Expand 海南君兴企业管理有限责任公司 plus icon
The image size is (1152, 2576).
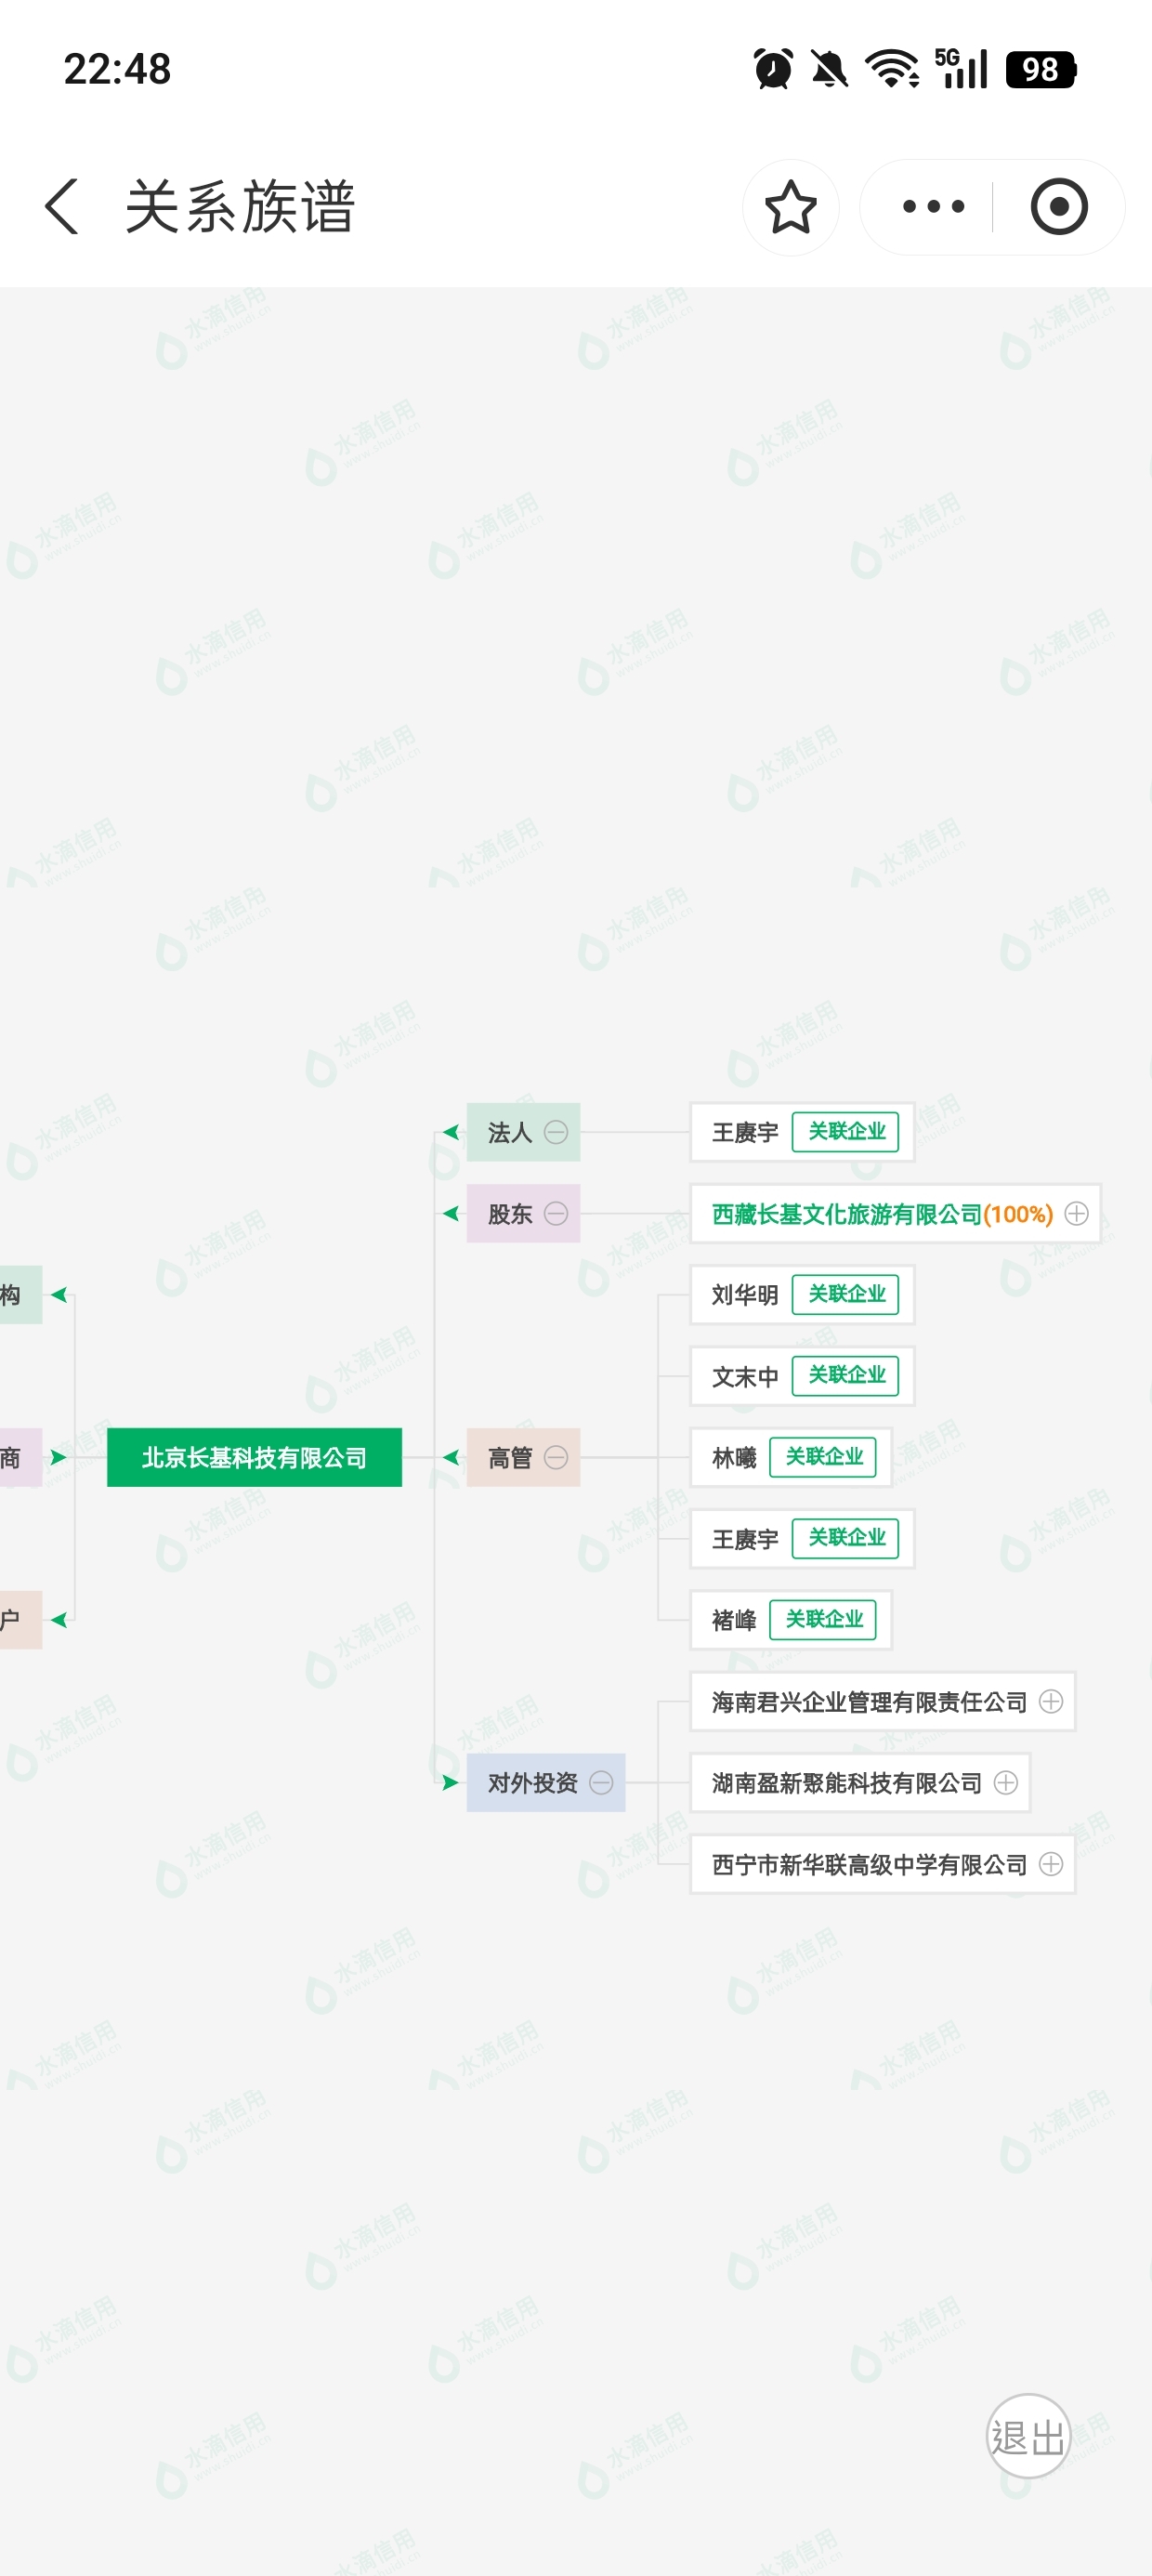tap(1051, 1702)
